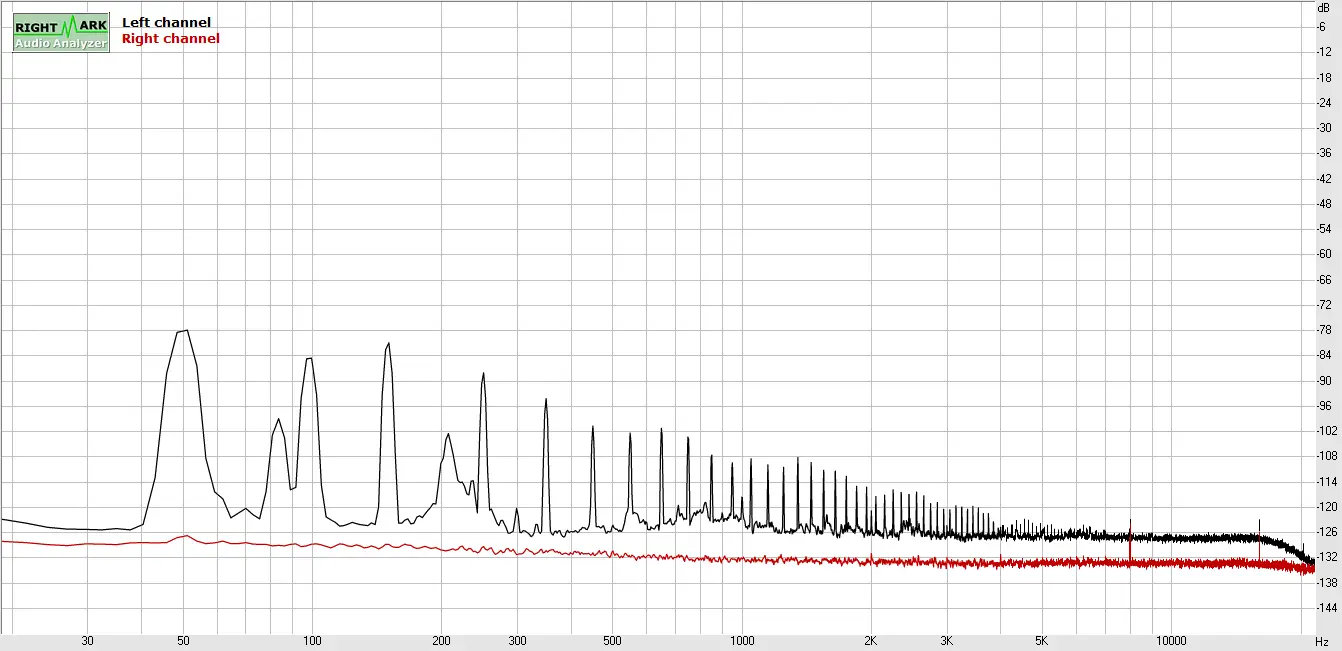
Task: Click the Hz unit label on the axis
Action: [x=1322, y=641]
